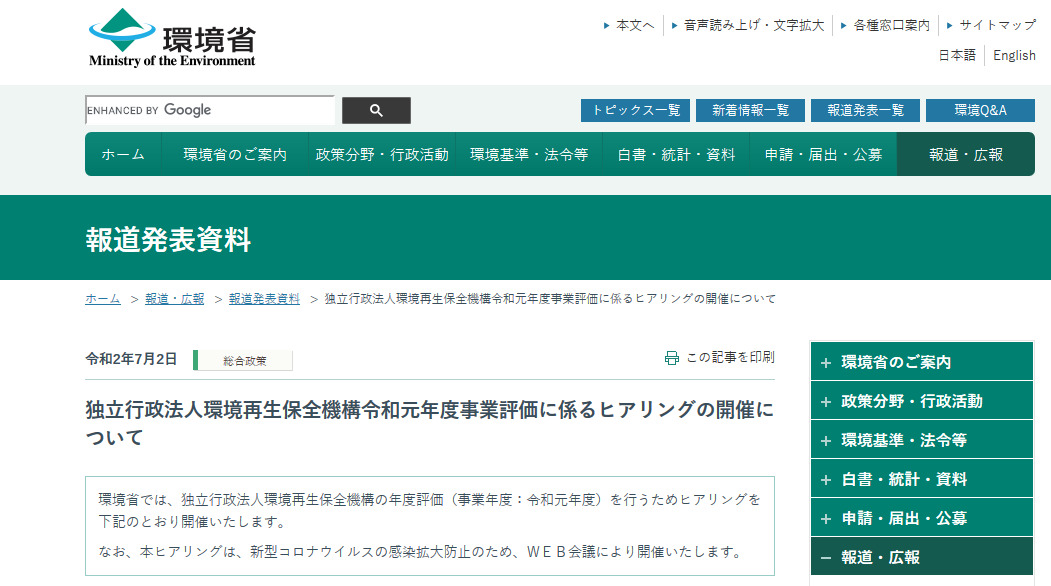The width and height of the screenshot is (1051, 586).
Task: Click 音声読み上げ・文字拡大 link
Action: point(754,25)
